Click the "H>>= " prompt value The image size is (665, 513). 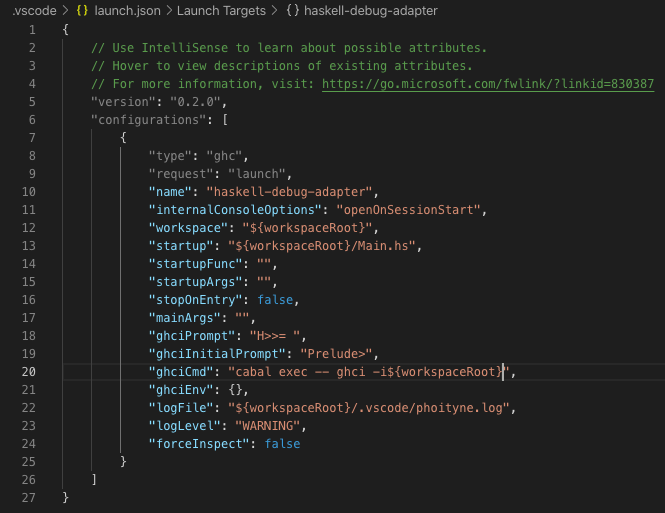[x=275, y=336]
